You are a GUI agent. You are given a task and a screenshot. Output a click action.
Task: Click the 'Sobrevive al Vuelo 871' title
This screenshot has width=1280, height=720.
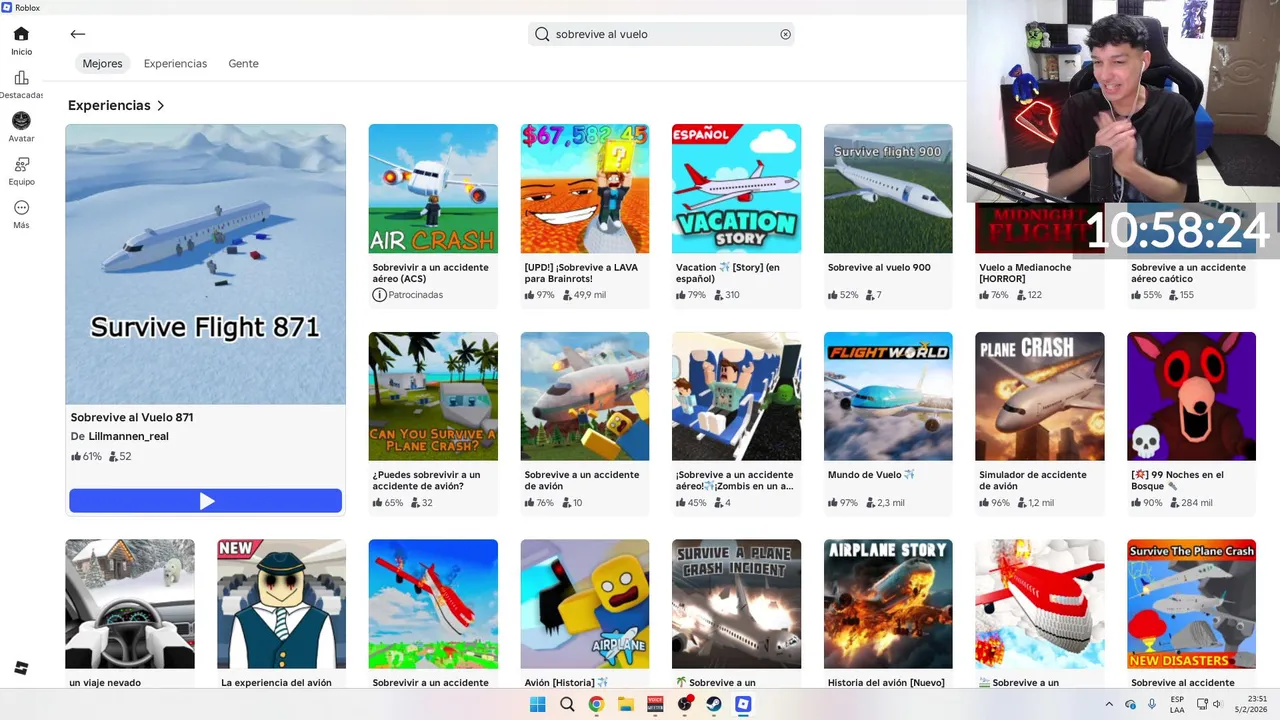point(132,418)
